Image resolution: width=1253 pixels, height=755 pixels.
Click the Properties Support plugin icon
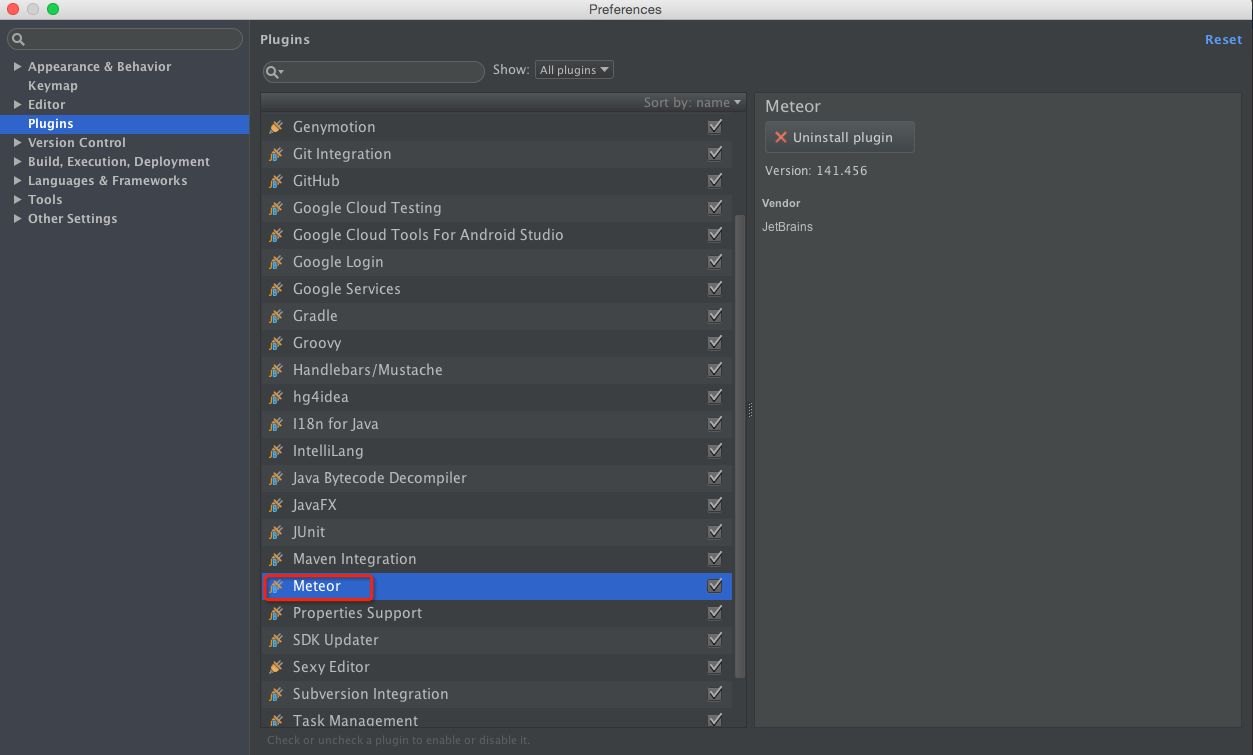[276, 613]
